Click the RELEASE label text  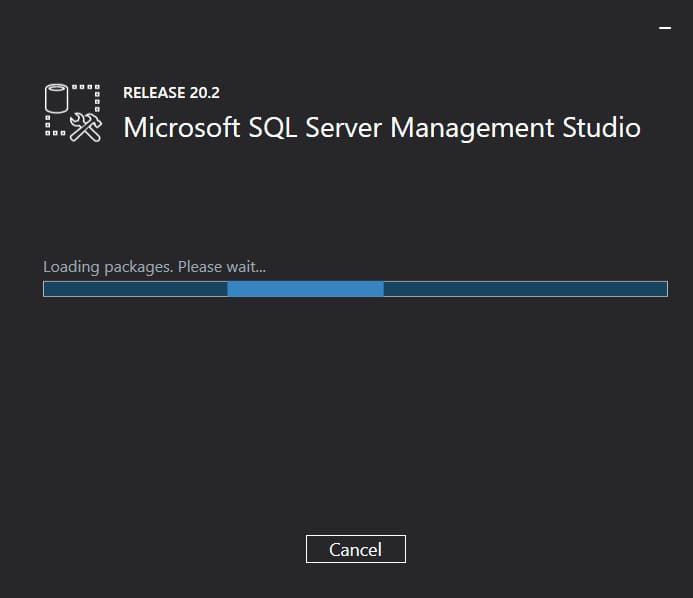(151, 93)
